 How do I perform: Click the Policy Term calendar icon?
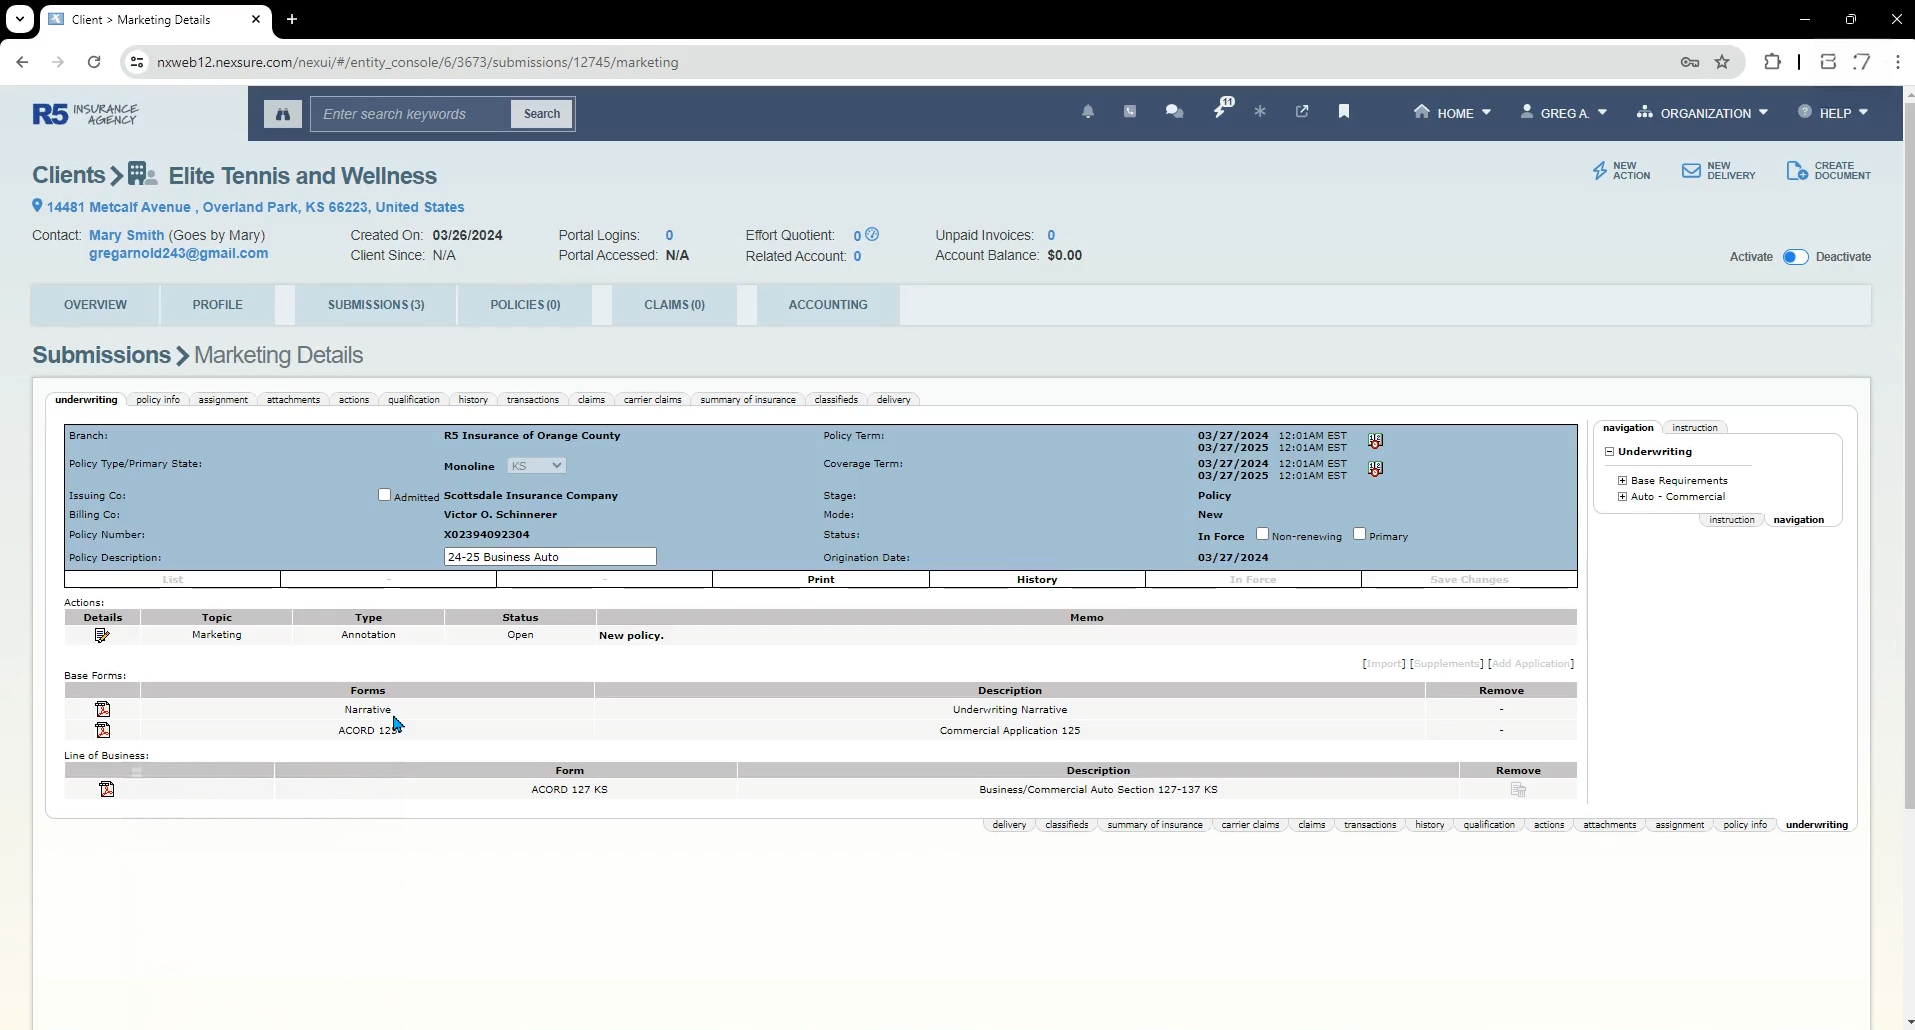pyautogui.click(x=1376, y=441)
